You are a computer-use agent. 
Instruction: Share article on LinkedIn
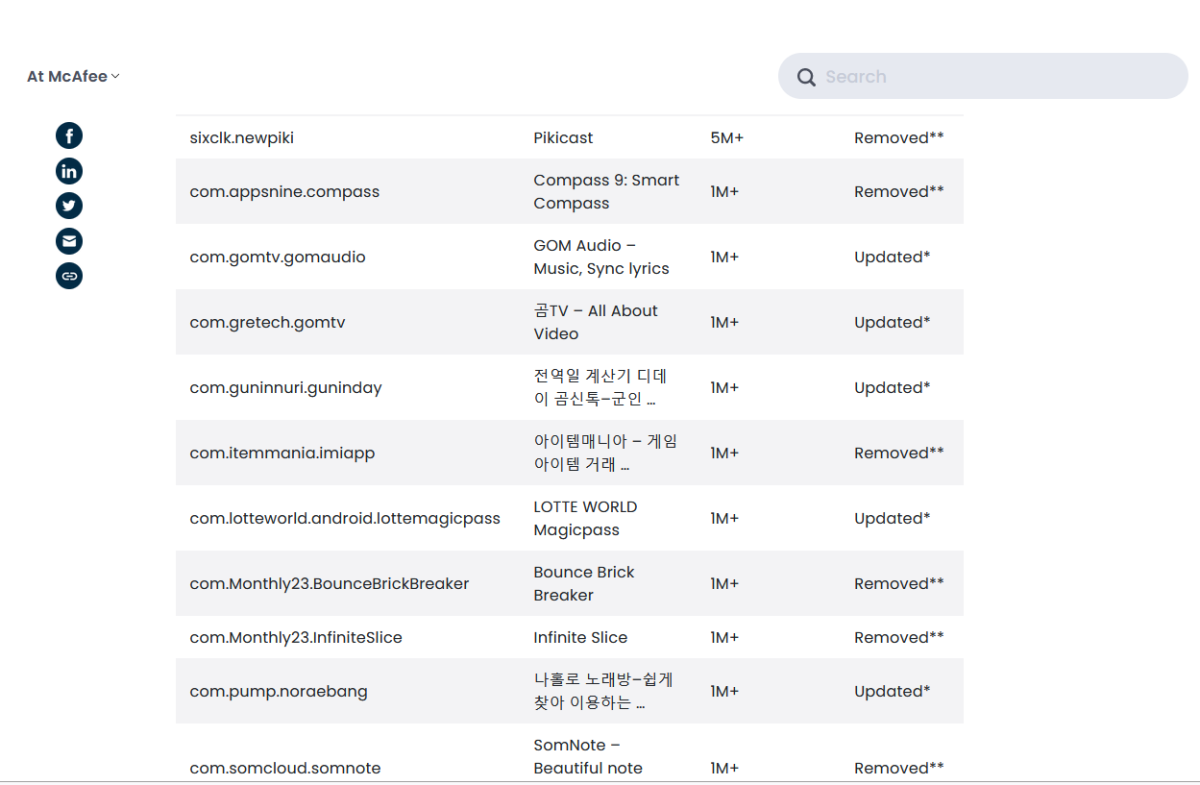69,171
